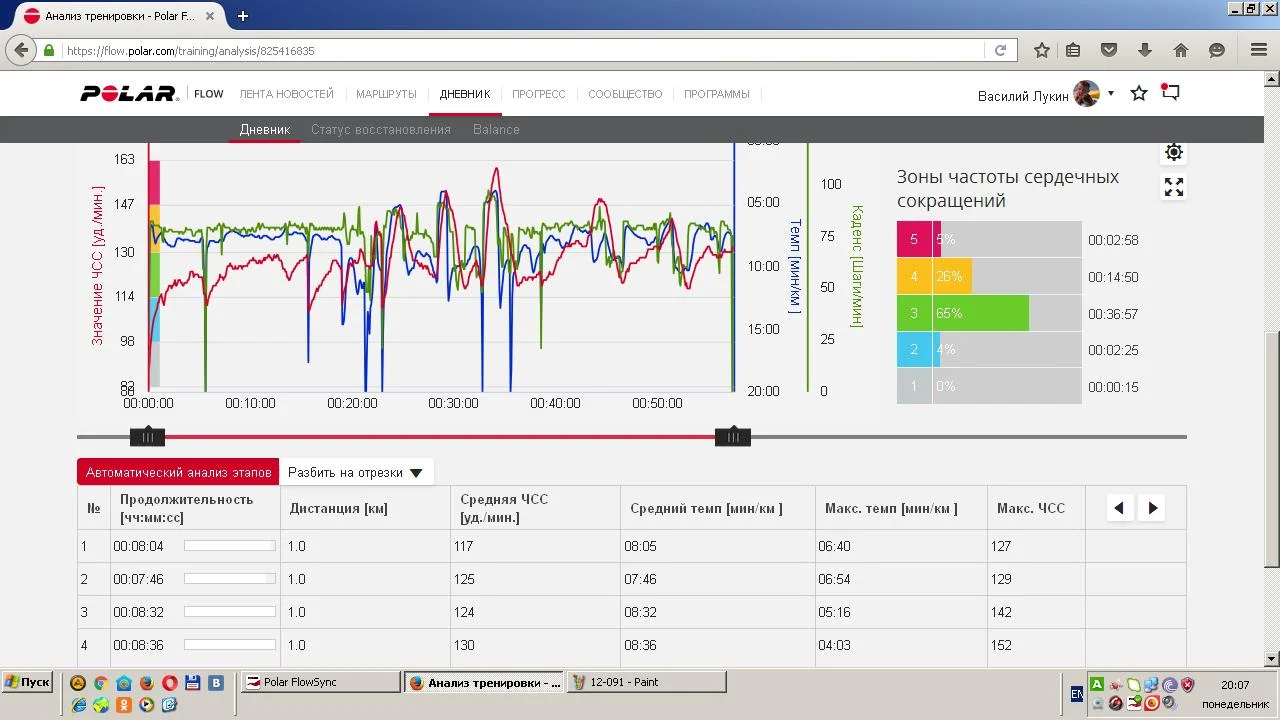The width and height of the screenshot is (1280, 720).
Task: Select the Автоматический анализ этапов button
Action: click(178, 473)
